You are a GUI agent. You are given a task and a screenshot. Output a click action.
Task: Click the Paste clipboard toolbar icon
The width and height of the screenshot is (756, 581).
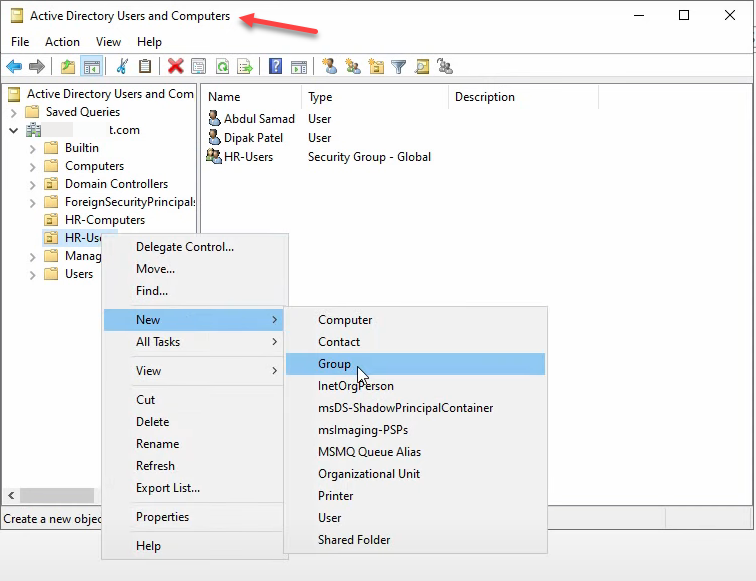coord(145,66)
